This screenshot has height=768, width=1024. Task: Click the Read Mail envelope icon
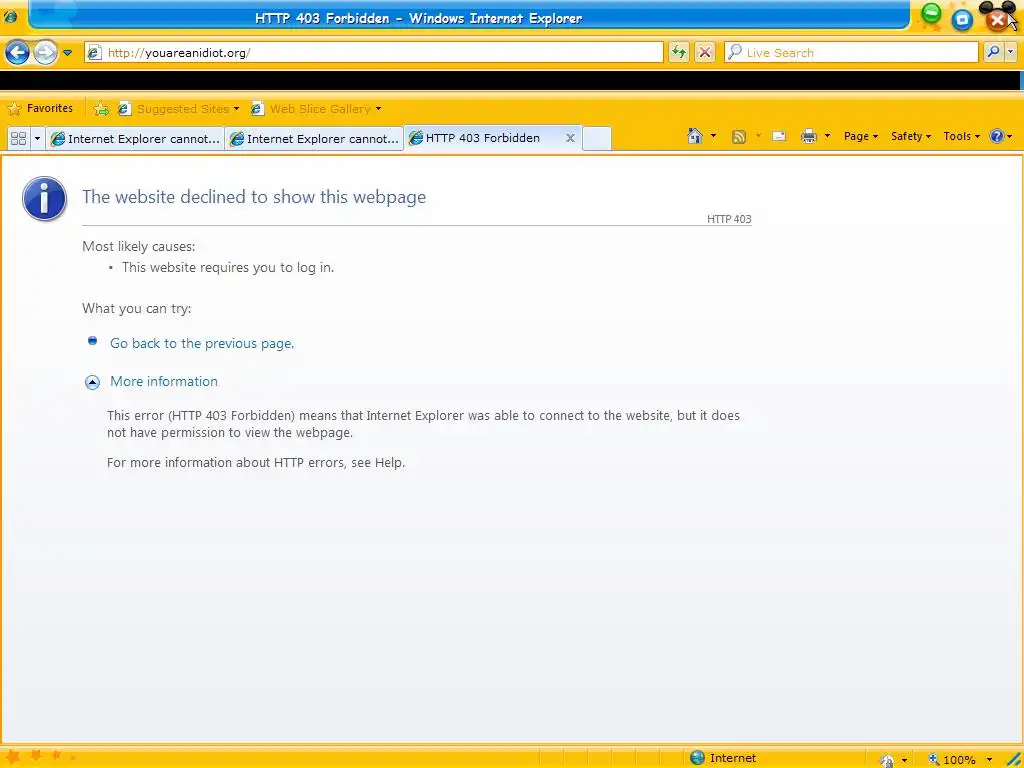point(779,136)
